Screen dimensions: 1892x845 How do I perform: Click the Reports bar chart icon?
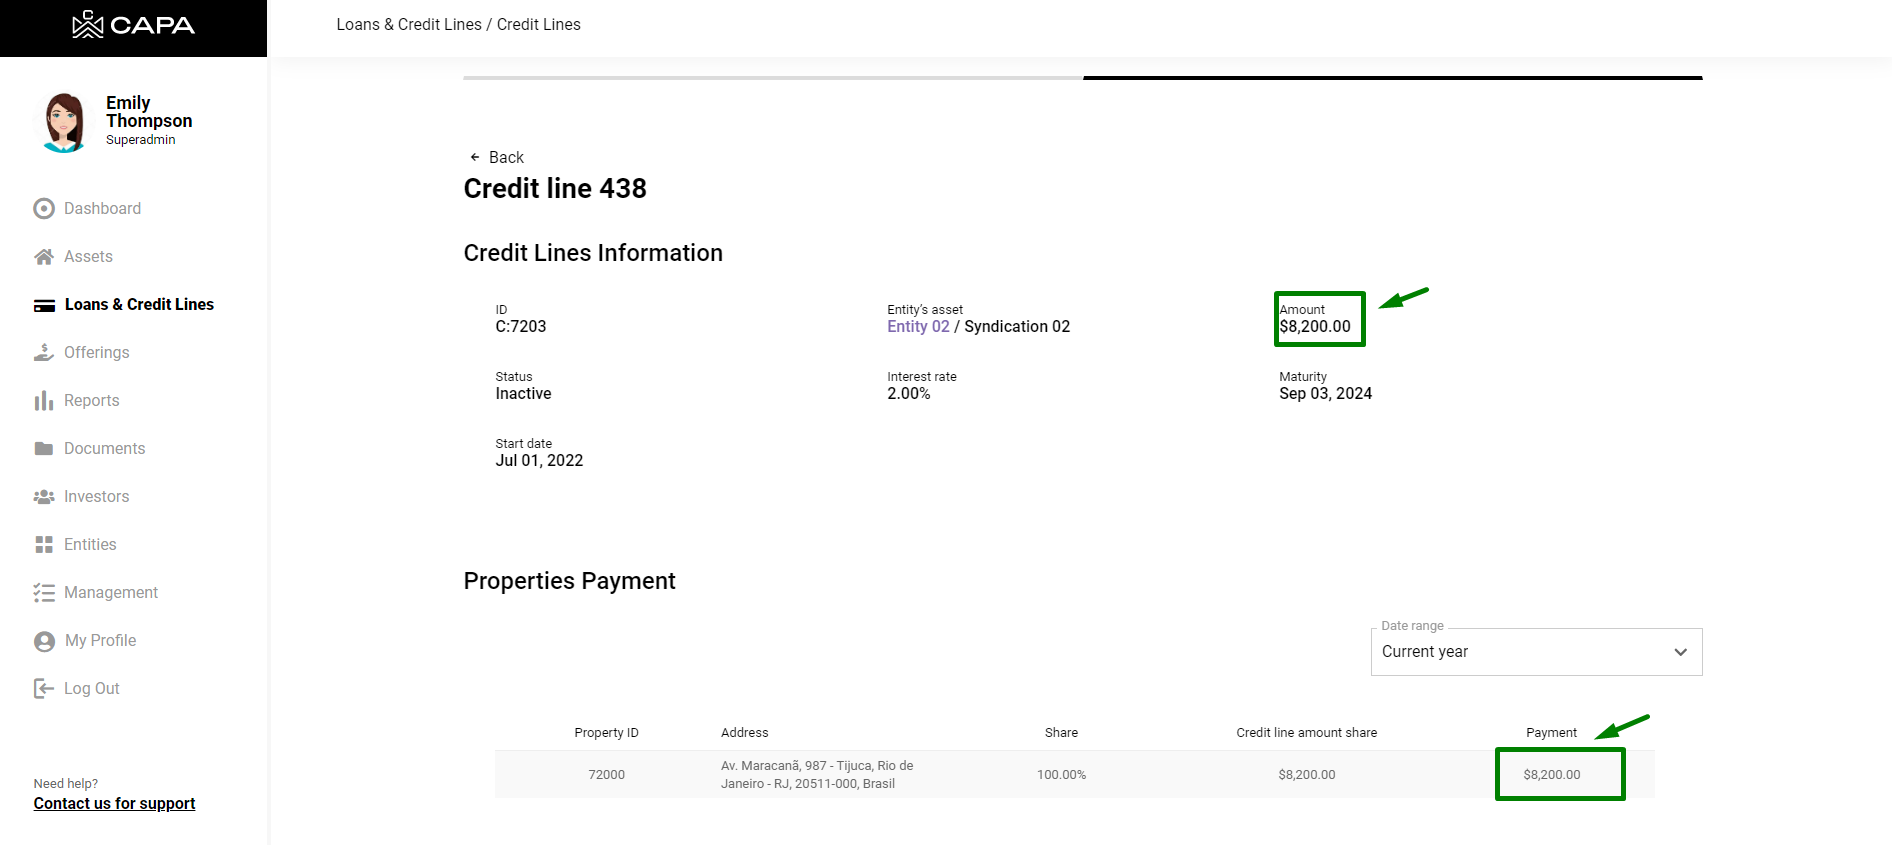[x=44, y=400]
